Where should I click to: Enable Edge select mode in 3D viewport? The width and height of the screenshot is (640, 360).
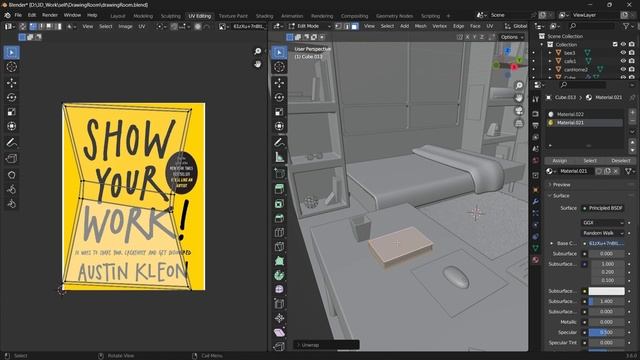pos(347,26)
